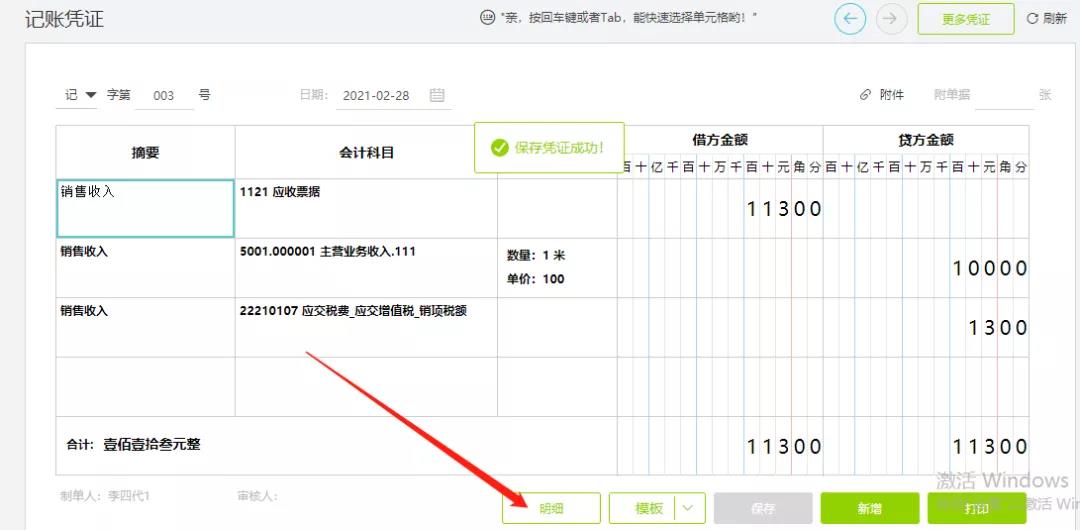Go to next voucher with right arrow
1080x530 pixels.
pyautogui.click(x=891, y=19)
